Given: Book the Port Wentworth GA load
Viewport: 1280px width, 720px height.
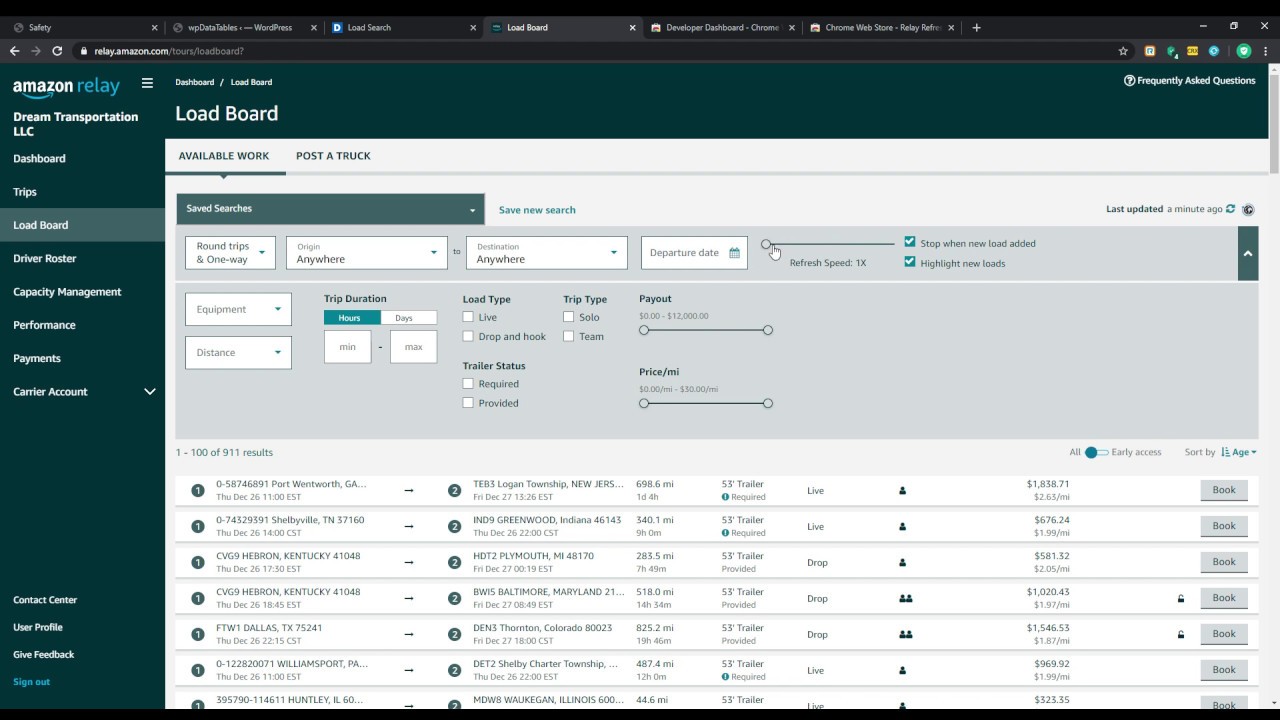Looking at the screenshot, I should 1224,490.
